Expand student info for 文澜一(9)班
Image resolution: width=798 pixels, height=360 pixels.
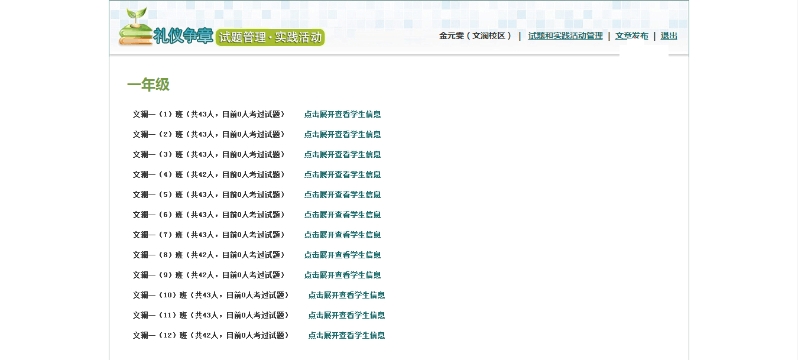[x=343, y=275]
